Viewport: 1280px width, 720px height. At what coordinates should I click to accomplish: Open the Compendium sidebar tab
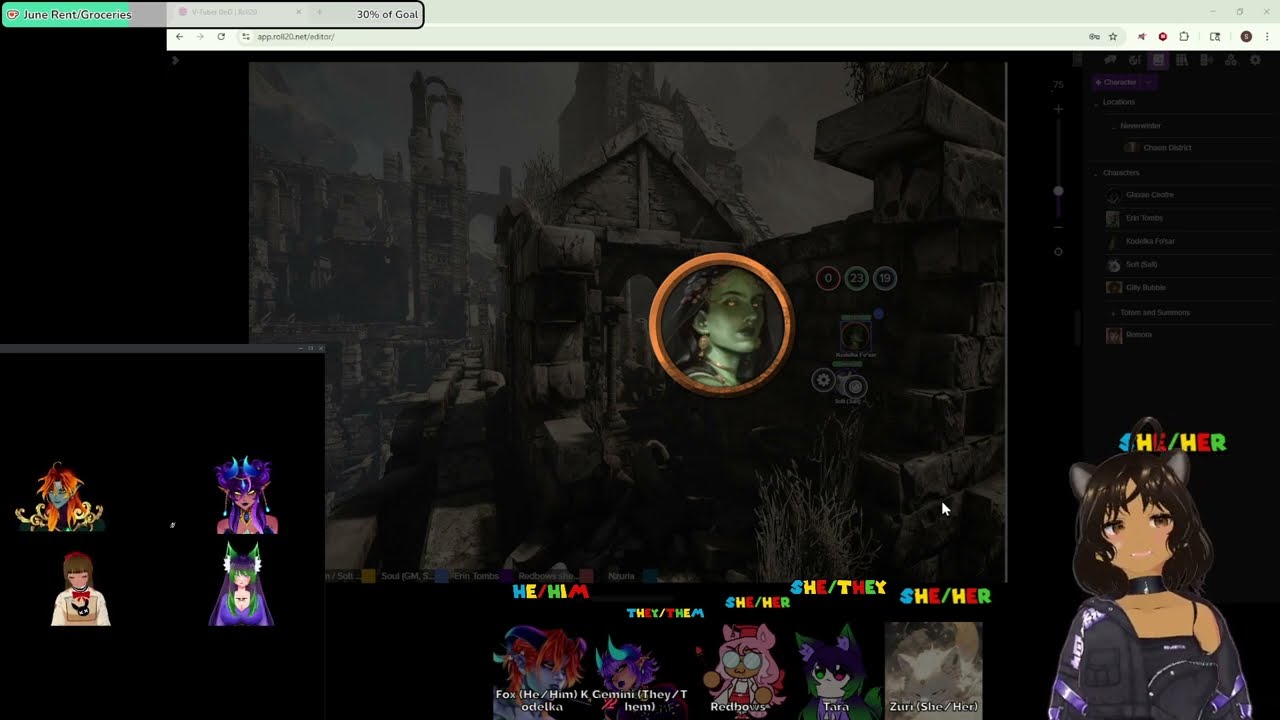[x=1182, y=61]
